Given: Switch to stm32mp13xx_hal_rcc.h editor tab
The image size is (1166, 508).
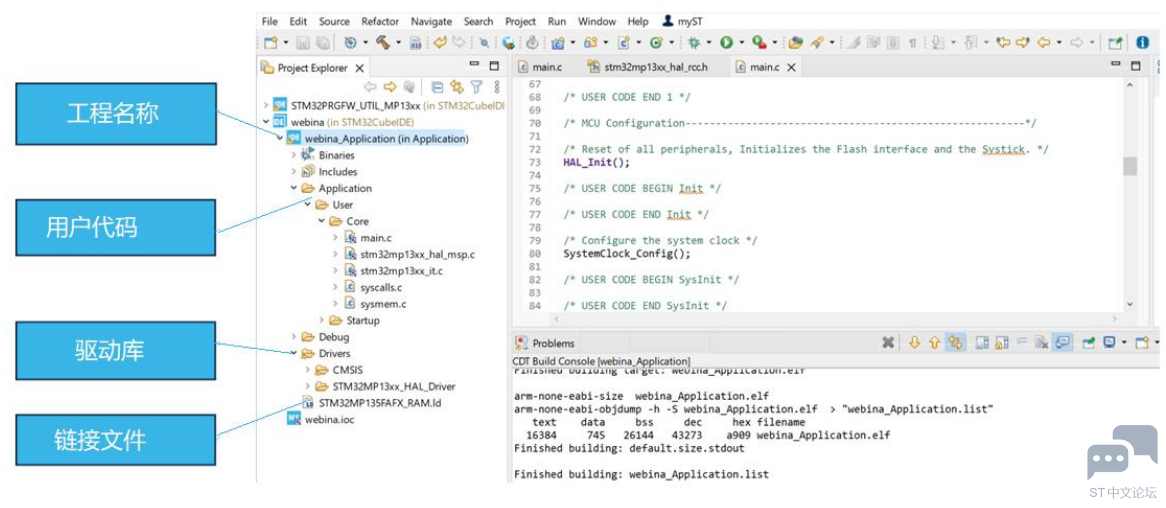Looking at the screenshot, I should (647, 67).
